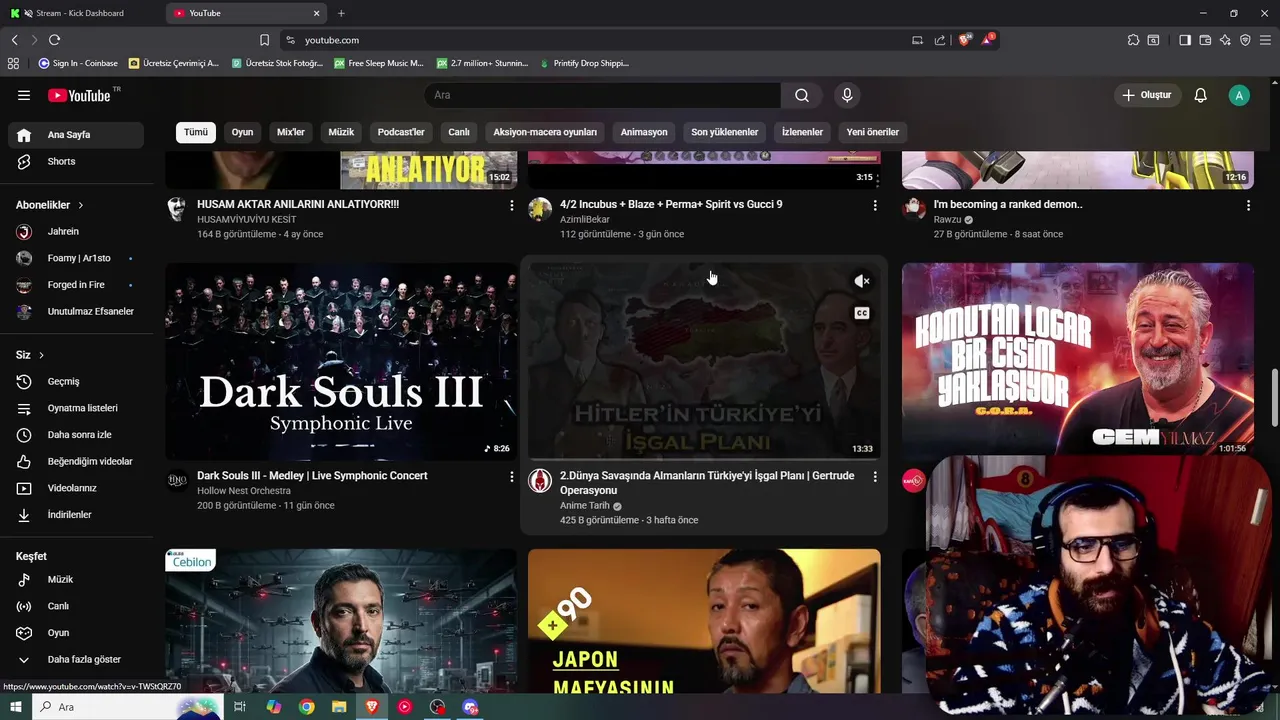Open Task View on the taskbar
The height and width of the screenshot is (720, 1280).
tap(240, 707)
